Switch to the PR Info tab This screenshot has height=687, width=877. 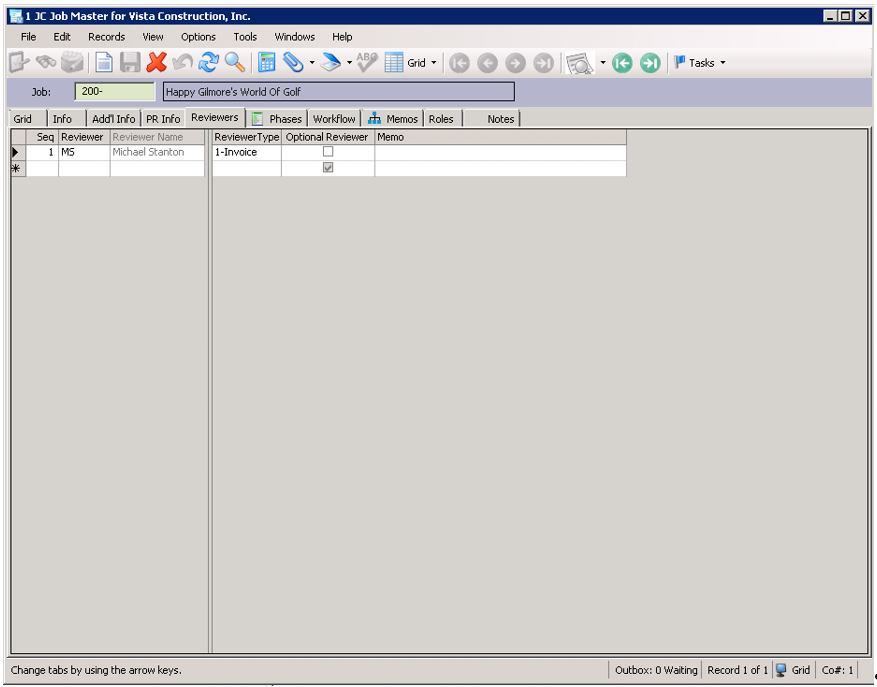[163, 119]
